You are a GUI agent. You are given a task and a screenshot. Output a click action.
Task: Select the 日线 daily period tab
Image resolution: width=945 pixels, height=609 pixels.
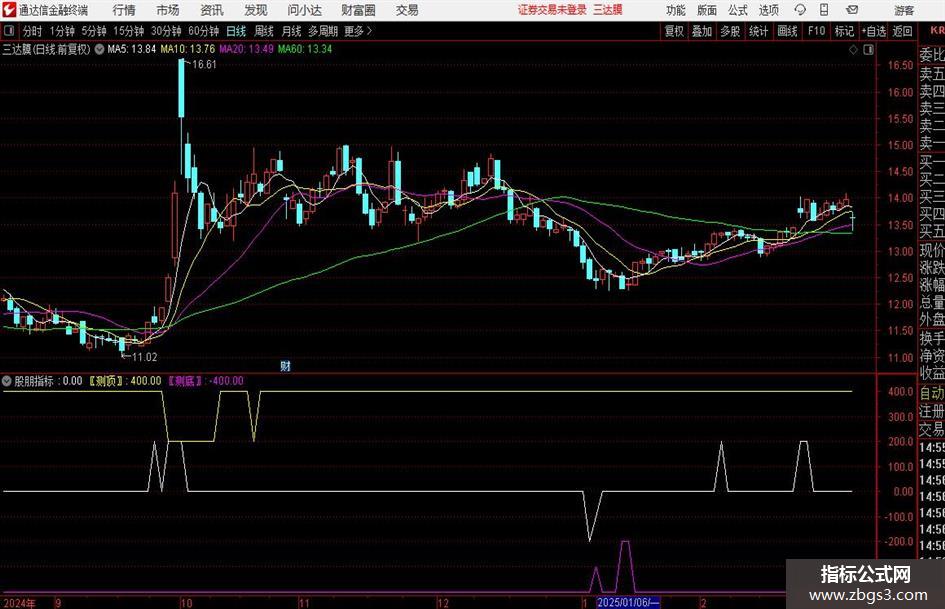[x=236, y=31]
